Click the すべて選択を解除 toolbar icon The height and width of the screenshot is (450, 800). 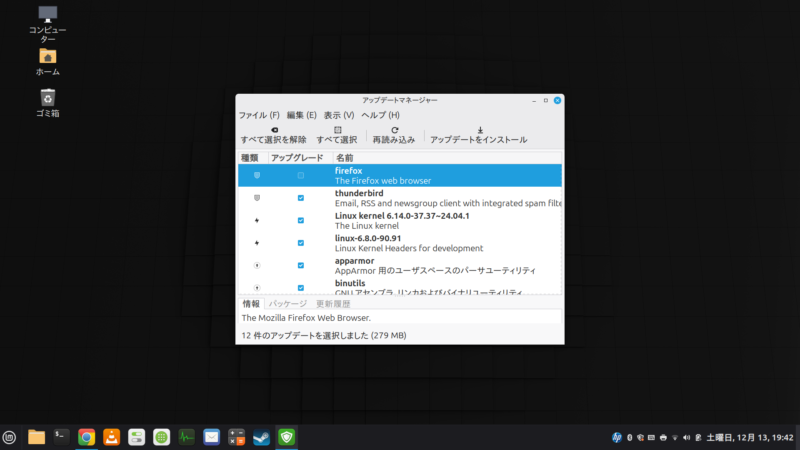click(273, 130)
